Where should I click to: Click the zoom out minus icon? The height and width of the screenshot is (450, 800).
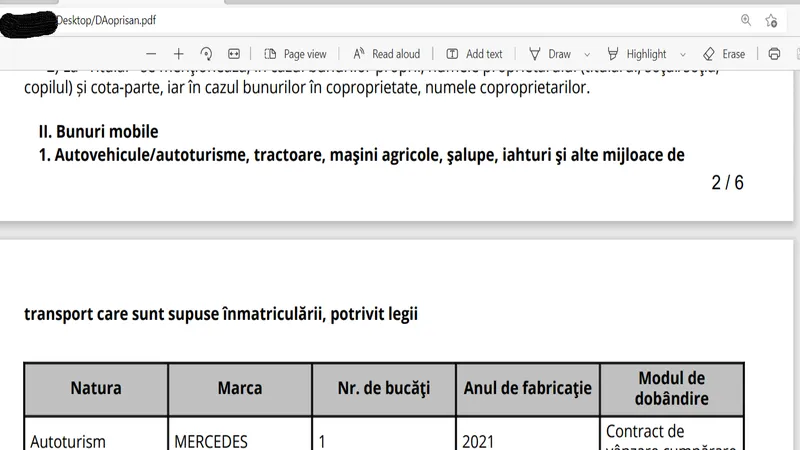151,54
